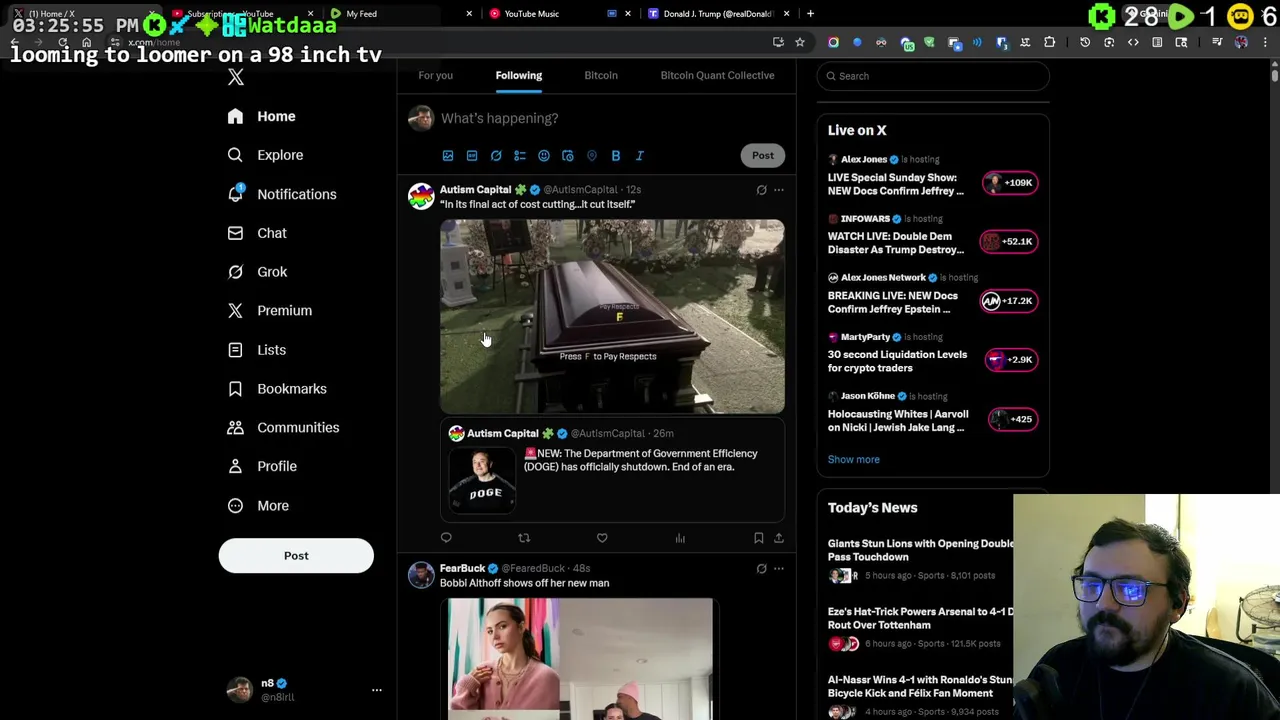
Task: Share the Autism Capital post
Action: pos(778,538)
